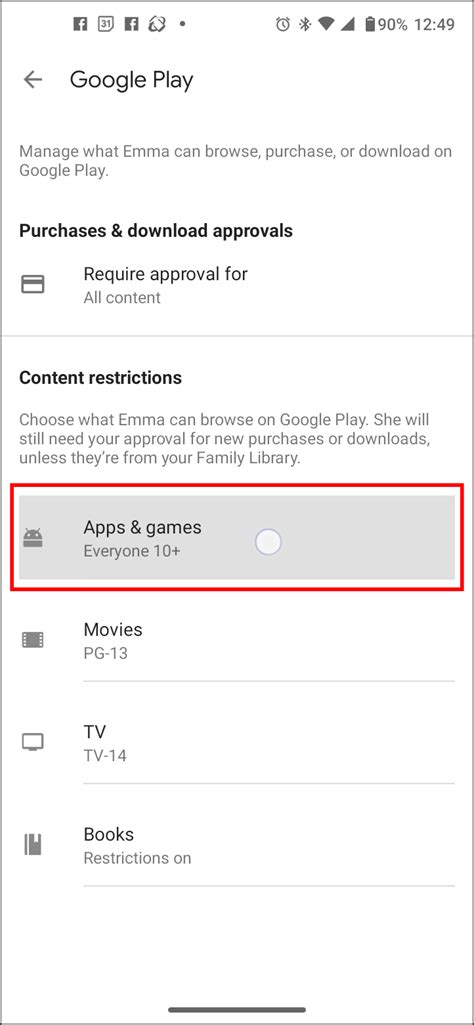
Task: Tap the battery indicator icon
Action: [x=371, y=25]
